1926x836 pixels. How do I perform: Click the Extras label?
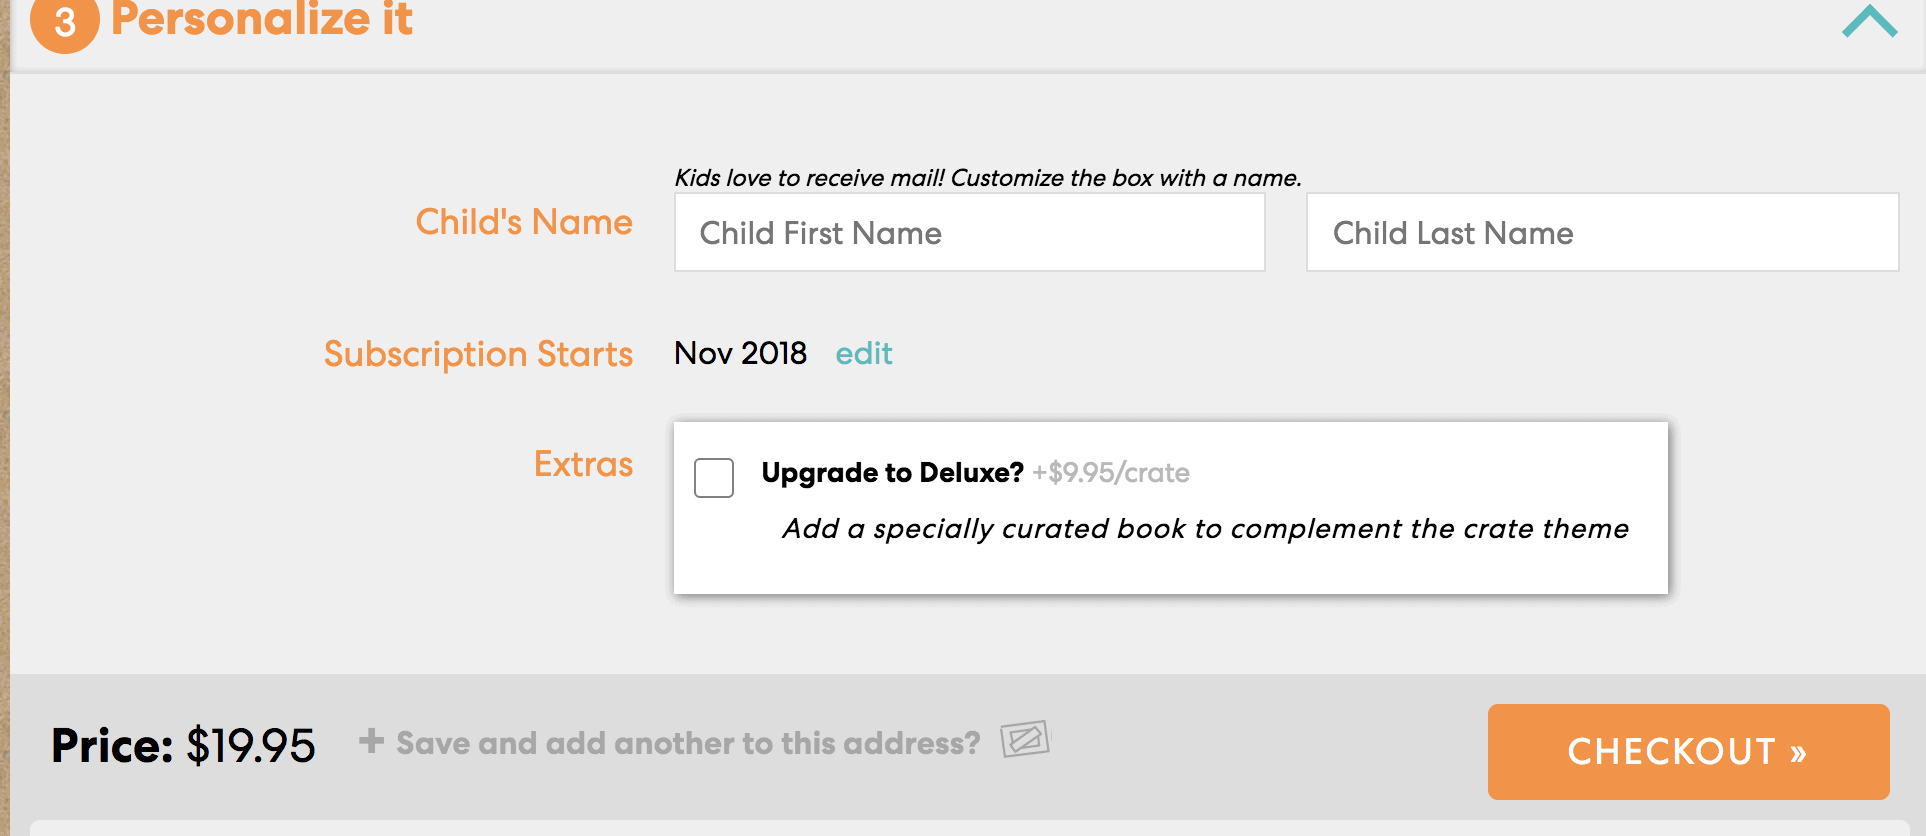(583, 464)
